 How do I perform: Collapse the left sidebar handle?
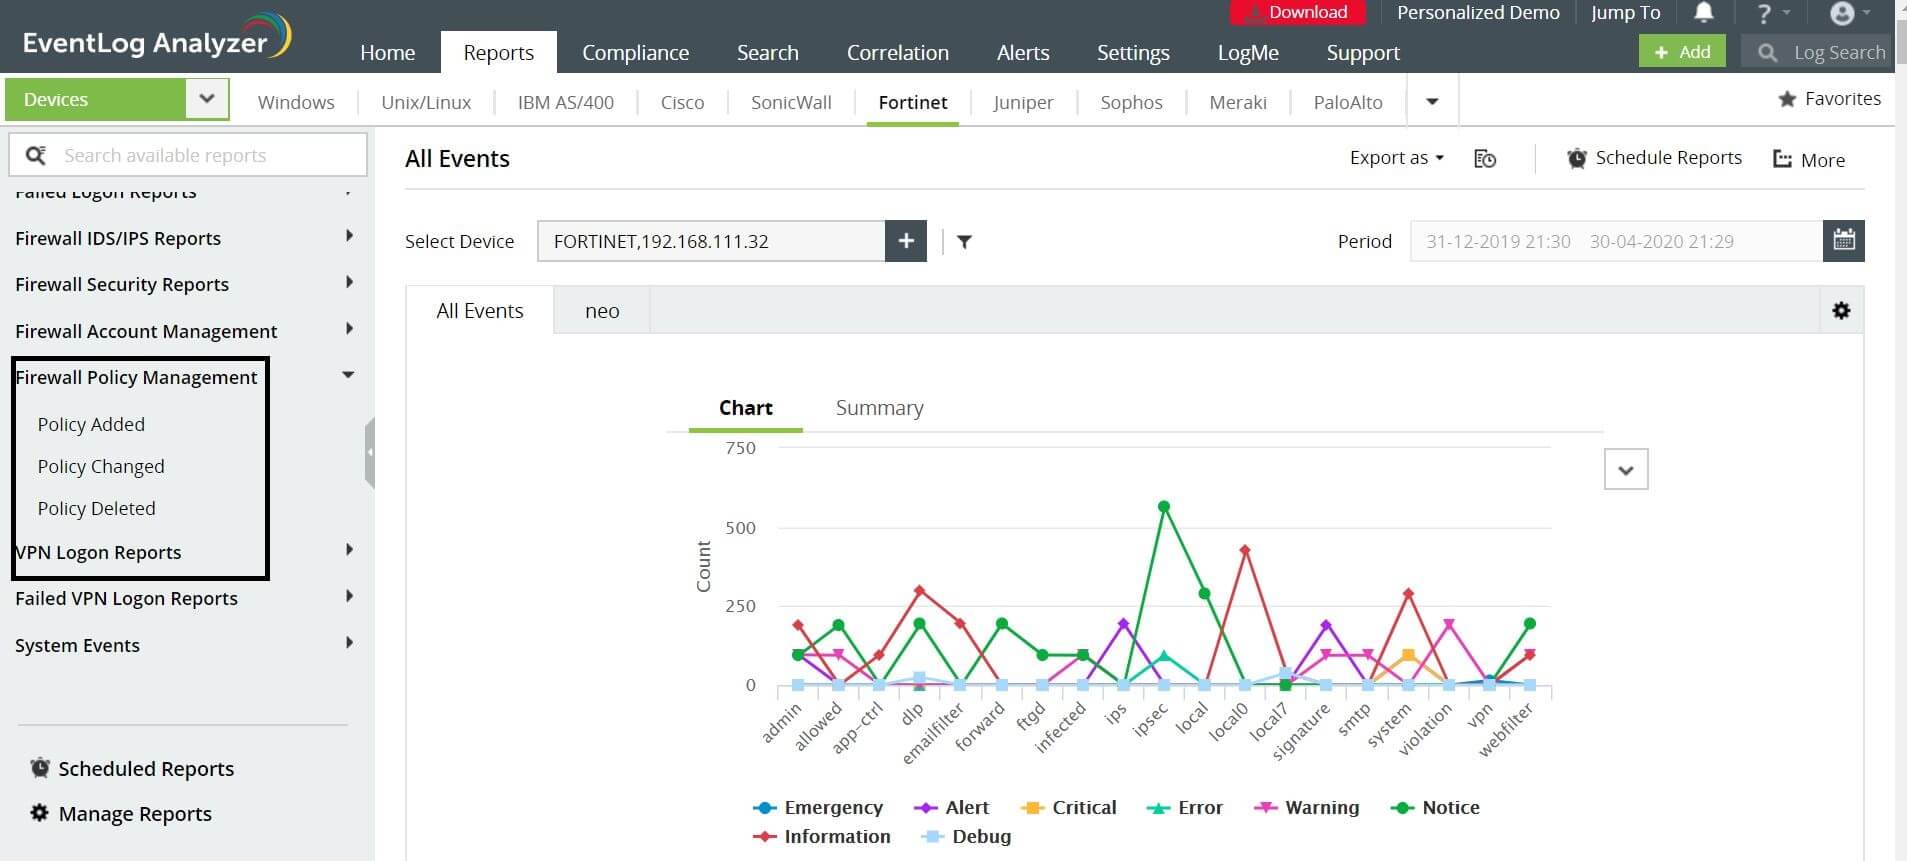tap(370, 452)
